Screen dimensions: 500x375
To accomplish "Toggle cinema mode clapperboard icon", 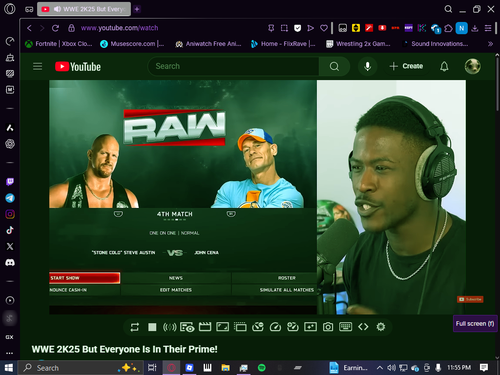I will (x=205, y=327).
